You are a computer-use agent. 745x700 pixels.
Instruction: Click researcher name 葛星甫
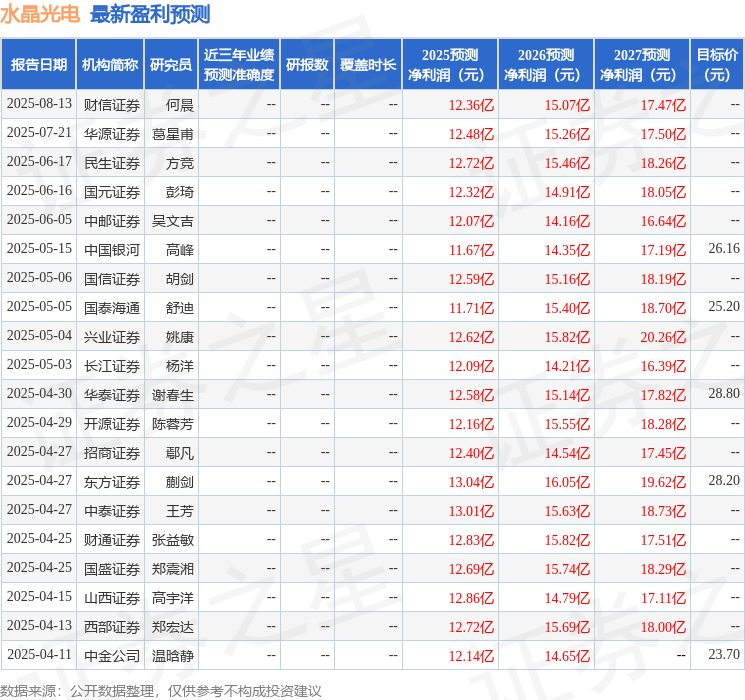[x=172, y=134]
